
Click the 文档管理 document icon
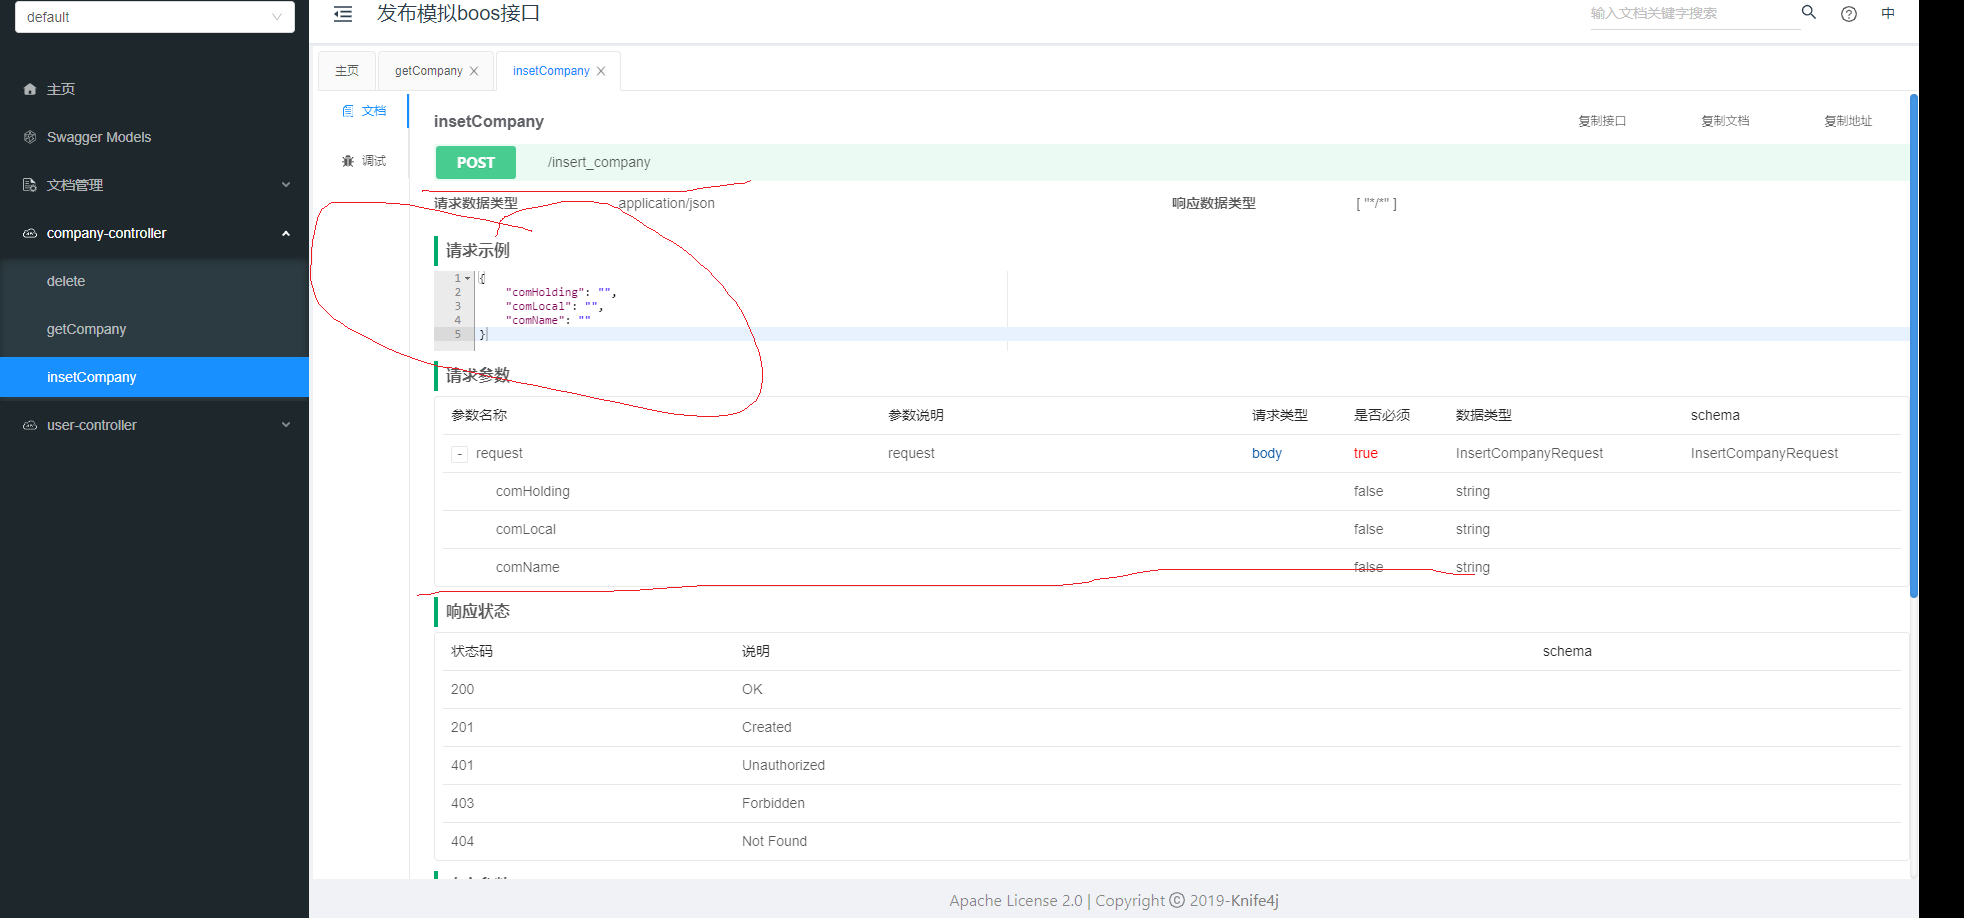tap(30, 185)
